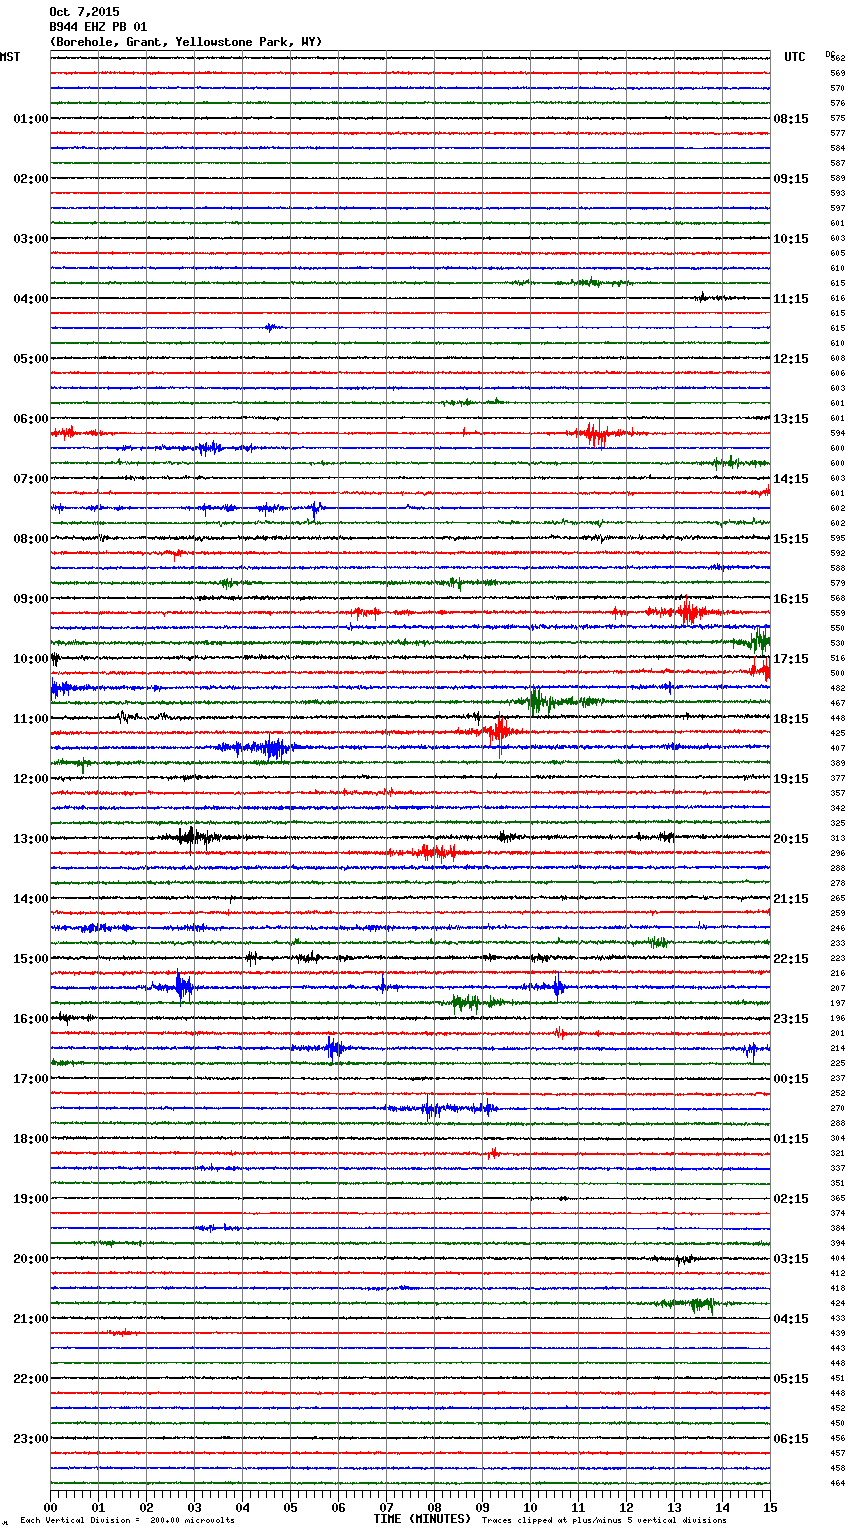
Task: Select the 21:00 MST row label
Action: (31, 1319)
